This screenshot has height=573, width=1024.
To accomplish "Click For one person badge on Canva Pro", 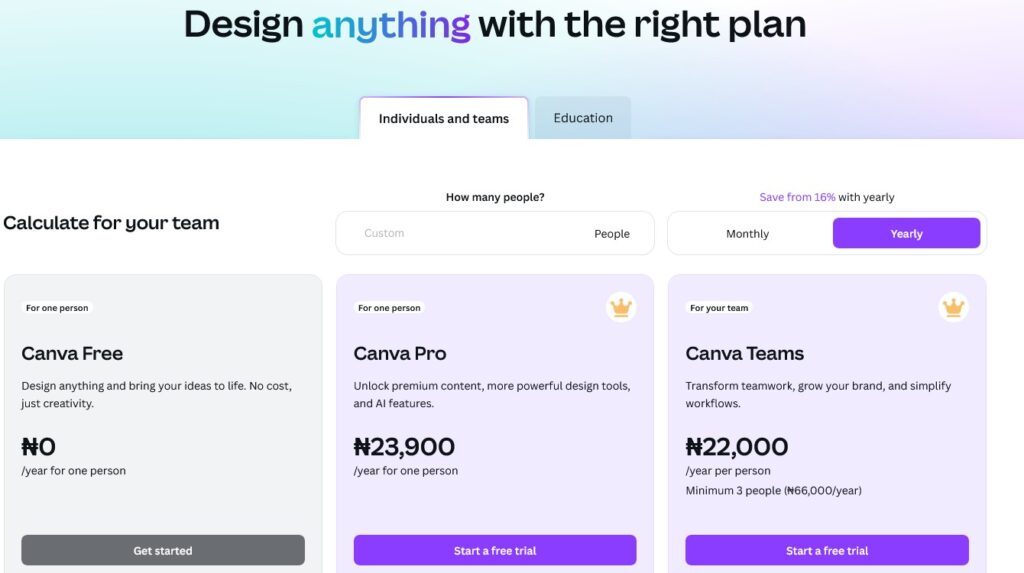I will tap(389, 308).
